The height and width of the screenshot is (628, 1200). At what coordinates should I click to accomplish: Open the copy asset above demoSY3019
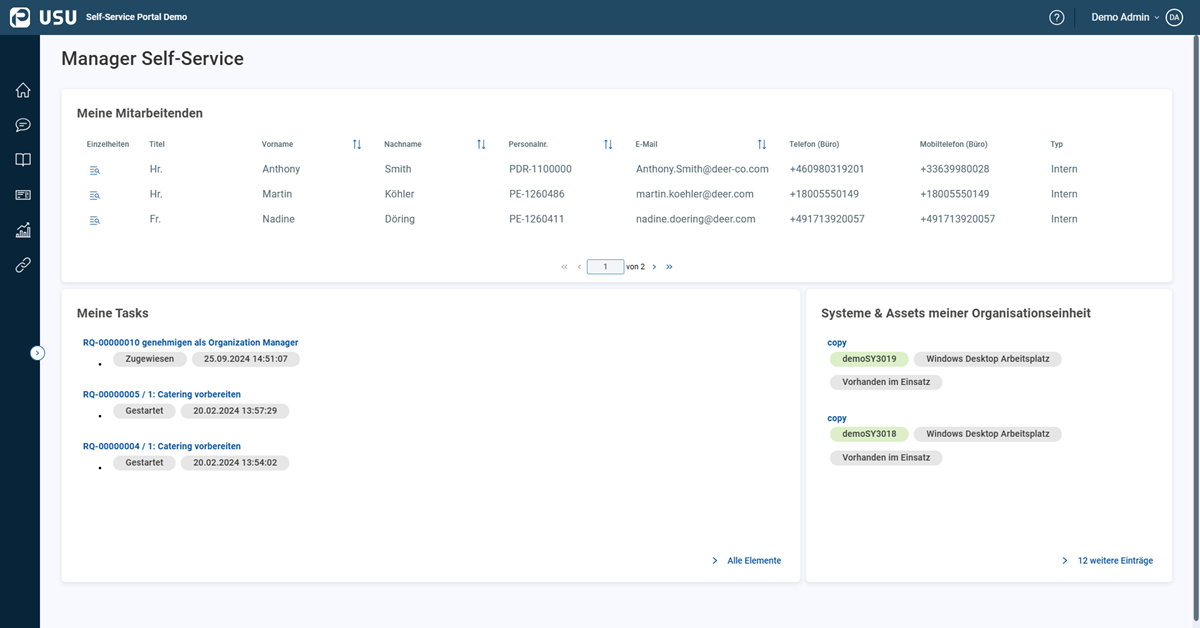837,343
